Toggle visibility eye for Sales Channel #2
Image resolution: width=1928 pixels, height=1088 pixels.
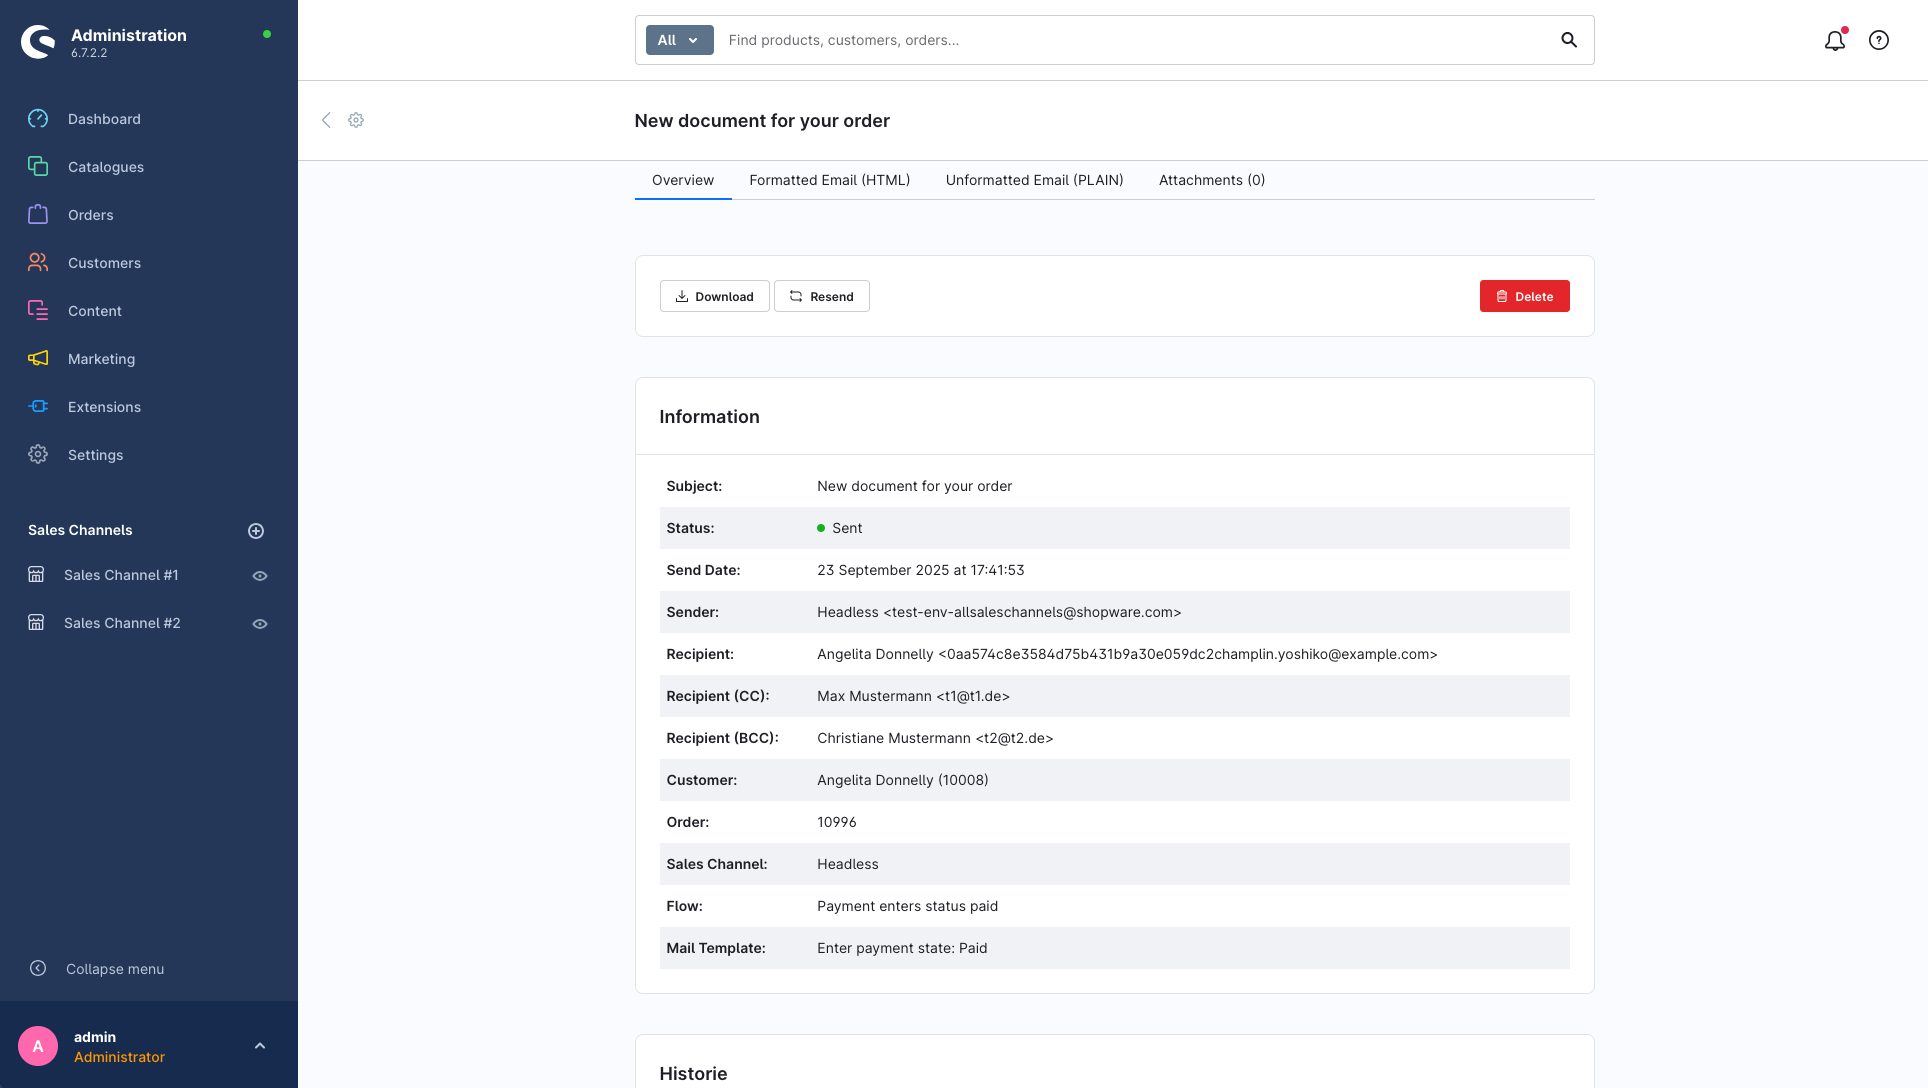point(260,624)
